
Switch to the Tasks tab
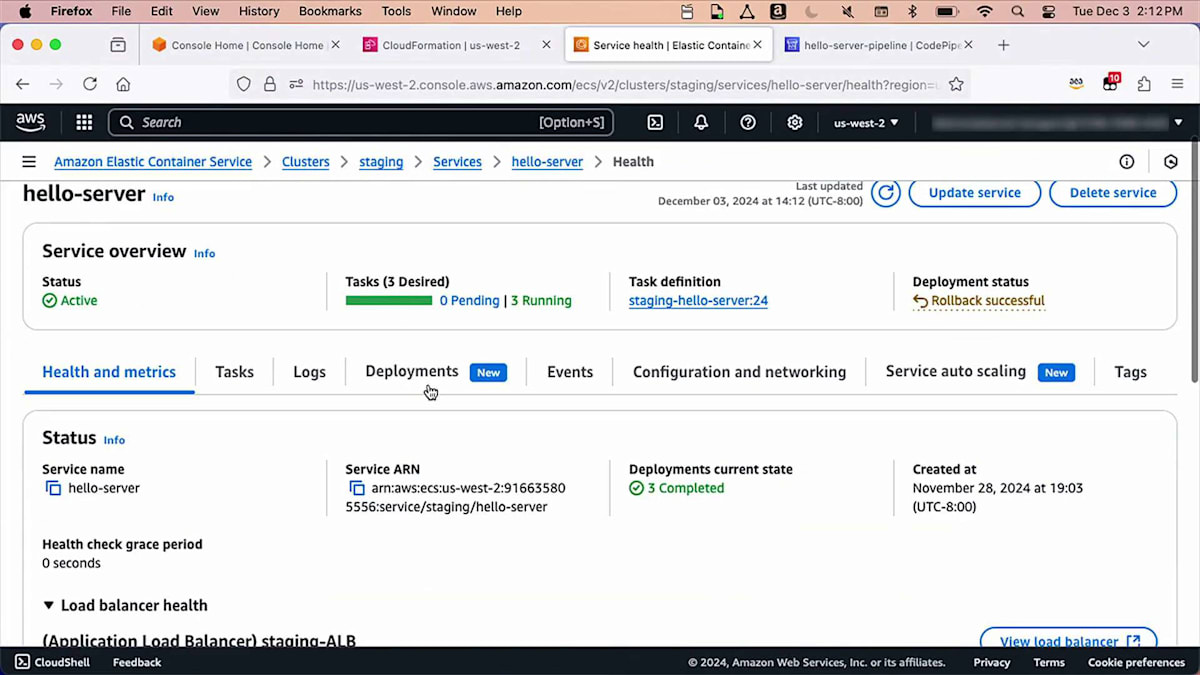(x=234, y=372)
